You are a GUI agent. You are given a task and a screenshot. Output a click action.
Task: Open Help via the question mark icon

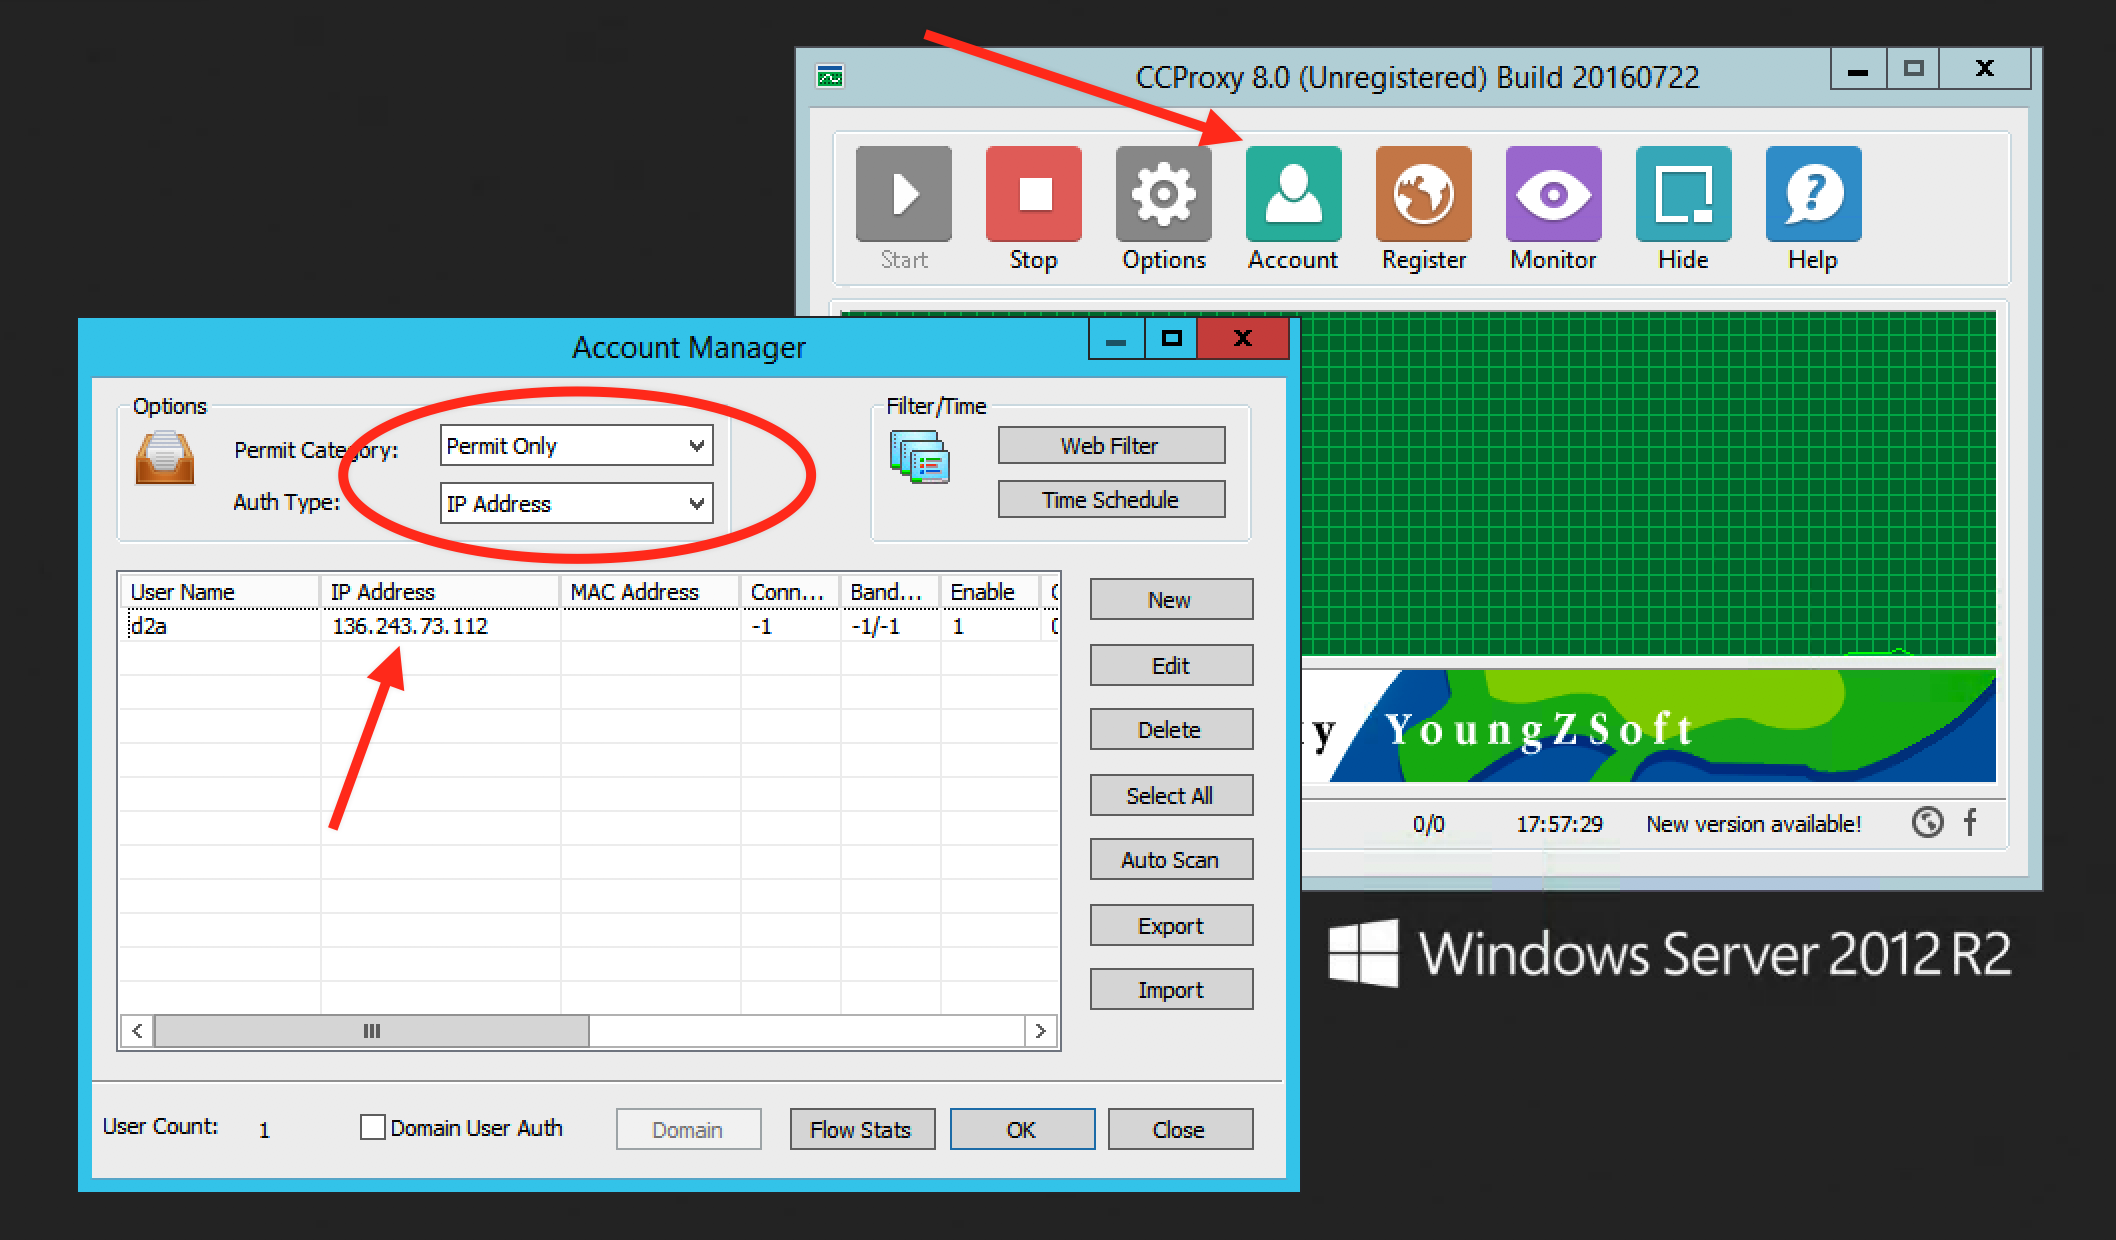[x=1813, y=193]
